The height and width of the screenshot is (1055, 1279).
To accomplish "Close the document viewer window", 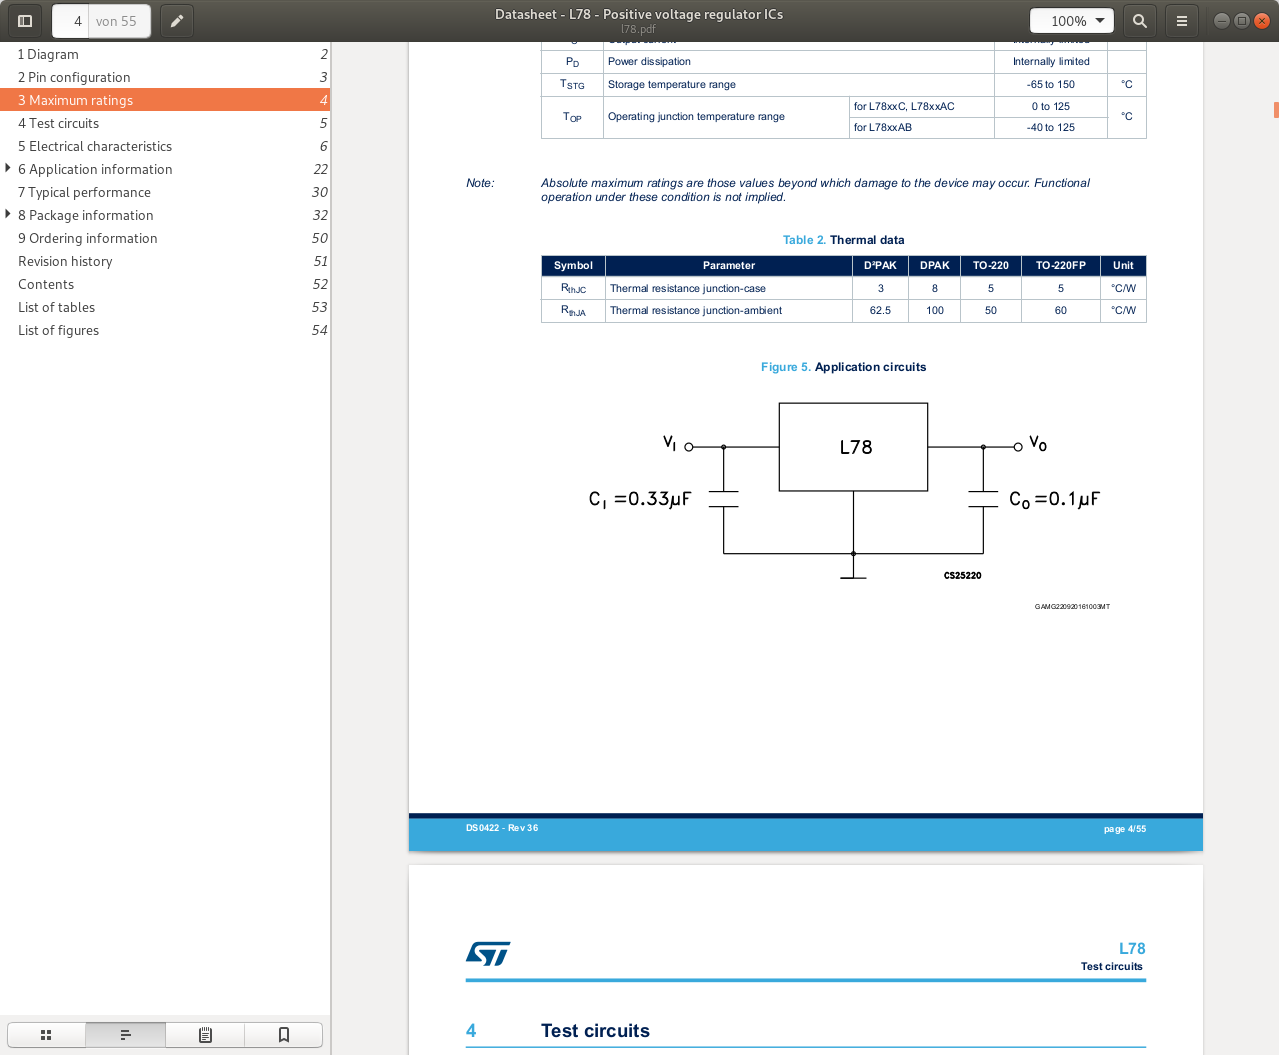I will (x=1261, y=21).
